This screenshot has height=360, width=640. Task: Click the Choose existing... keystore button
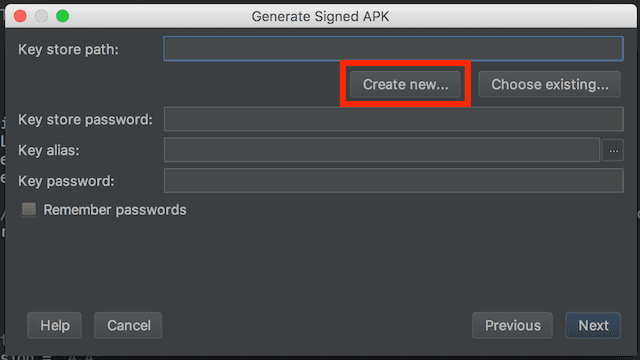549,84
